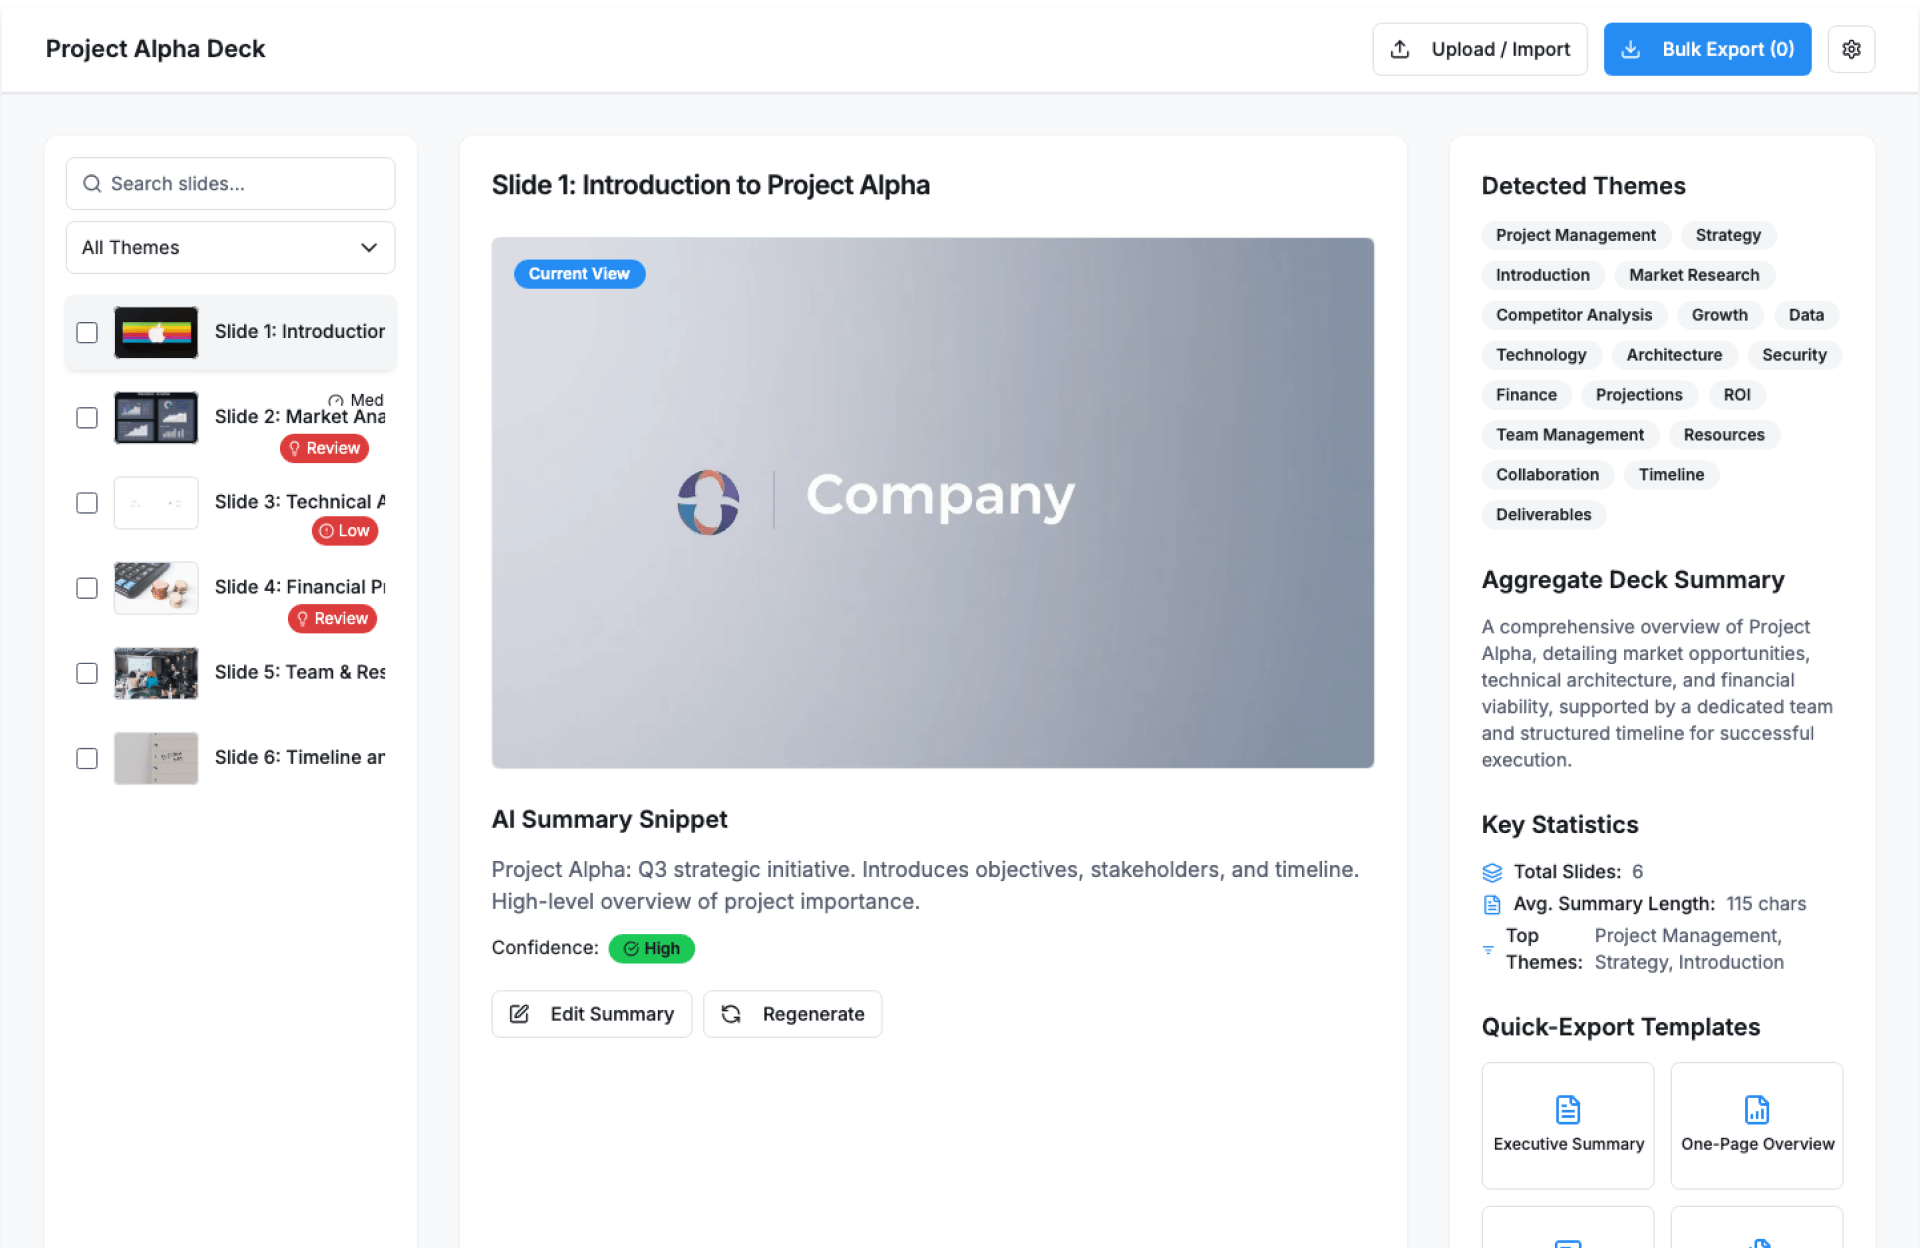Click the refresh icon on Regenerate
Image resolution: width=1920 pixels, height=1248 pixels.
click(x=731, y=1014)
